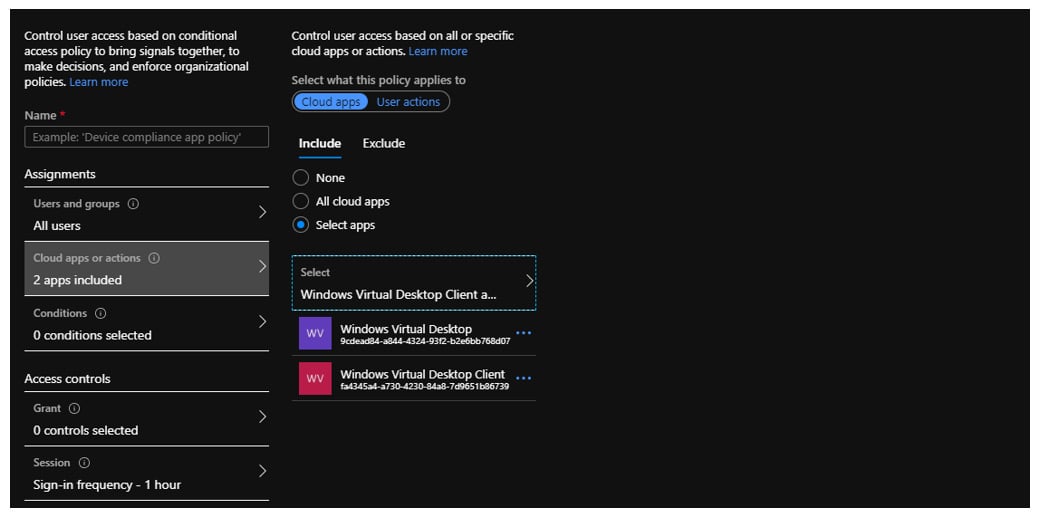Select the All cloud apps radio button

[x=301, y=201]
